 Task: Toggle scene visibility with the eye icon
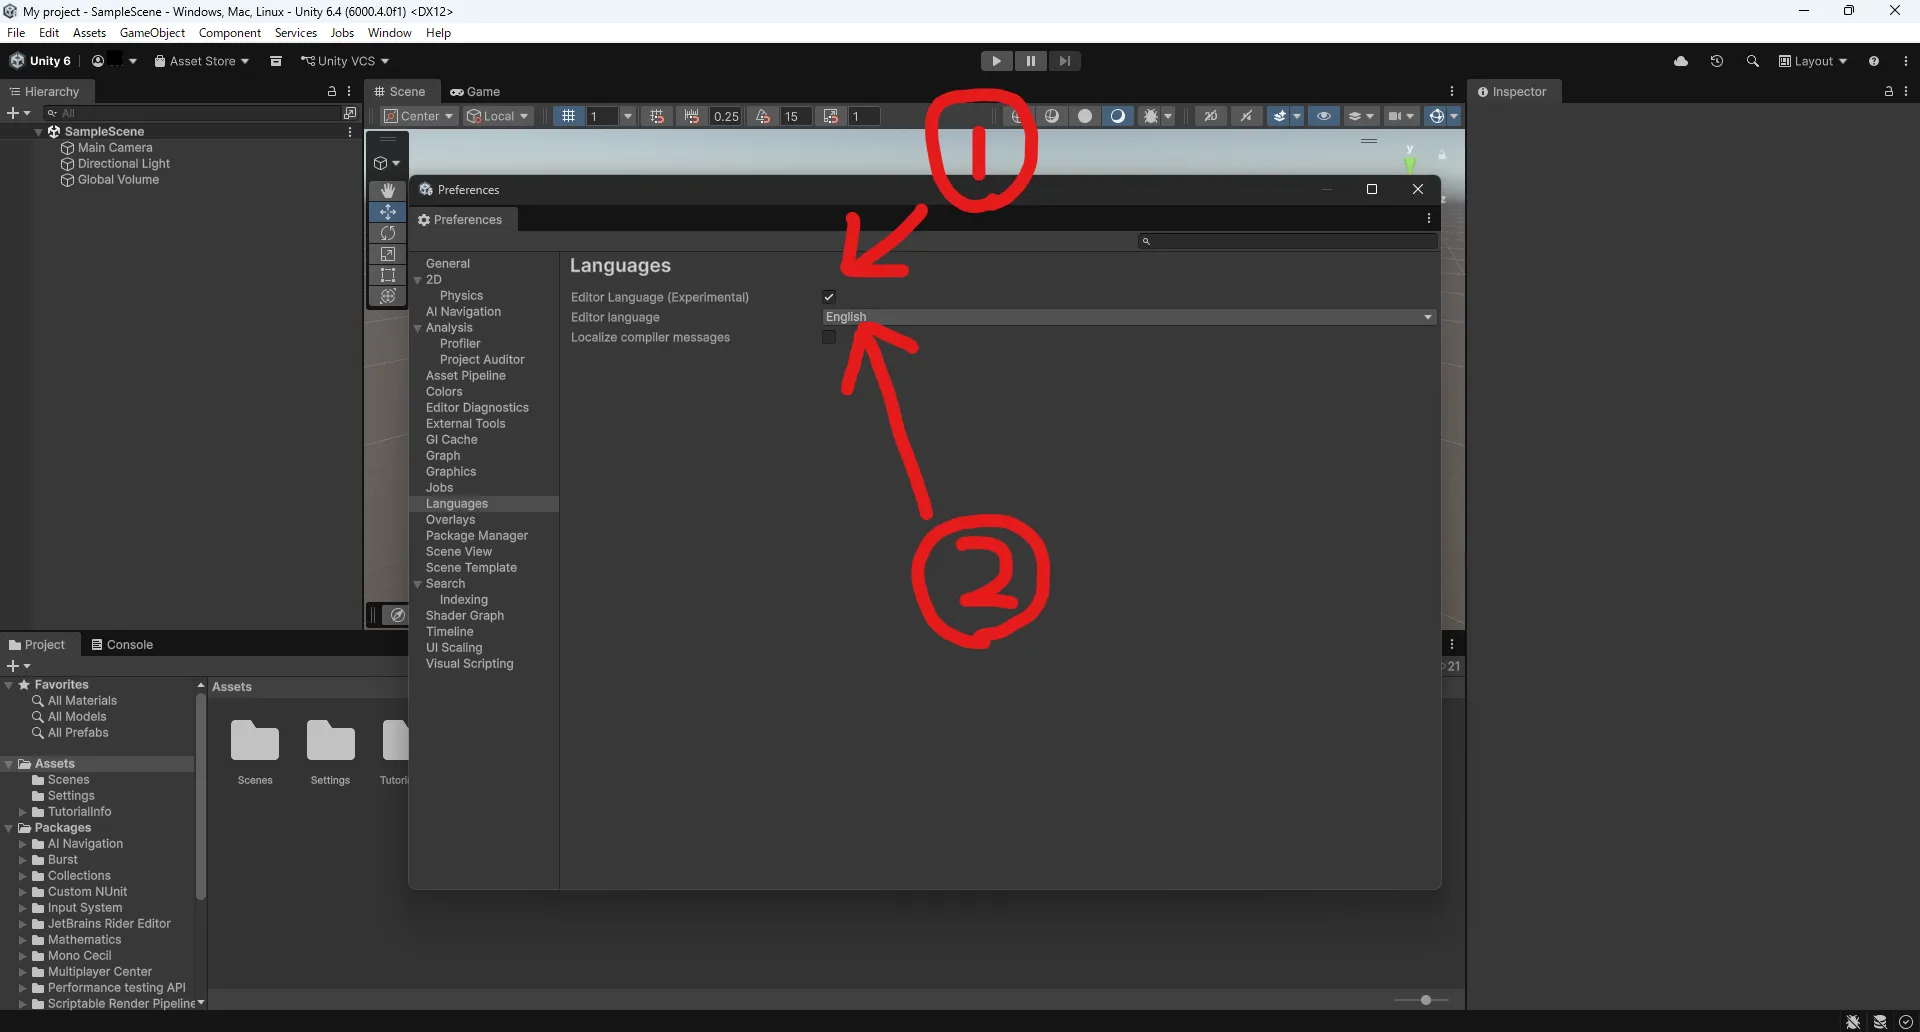coord(1324,116)
